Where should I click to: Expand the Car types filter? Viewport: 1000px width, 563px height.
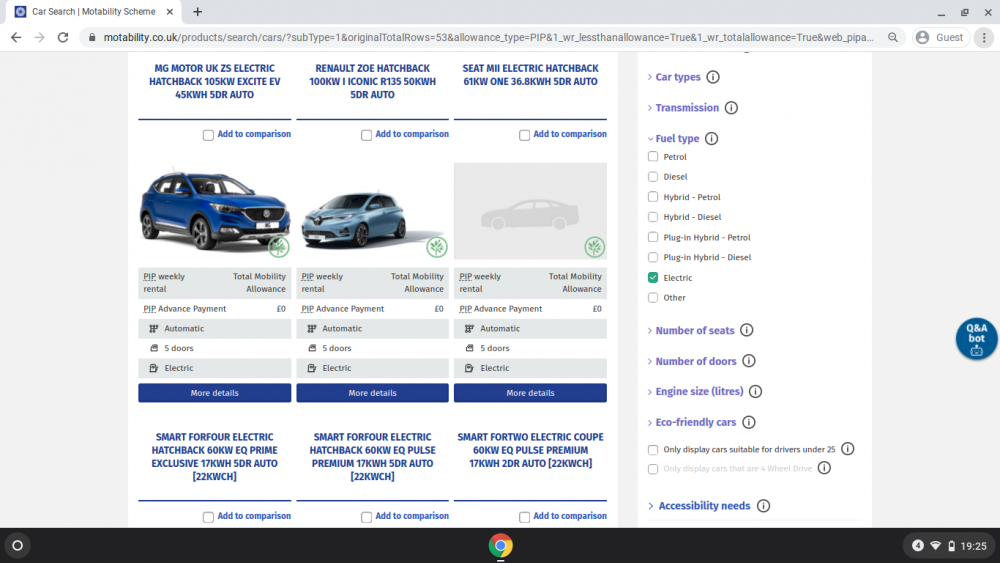point(677,77)
